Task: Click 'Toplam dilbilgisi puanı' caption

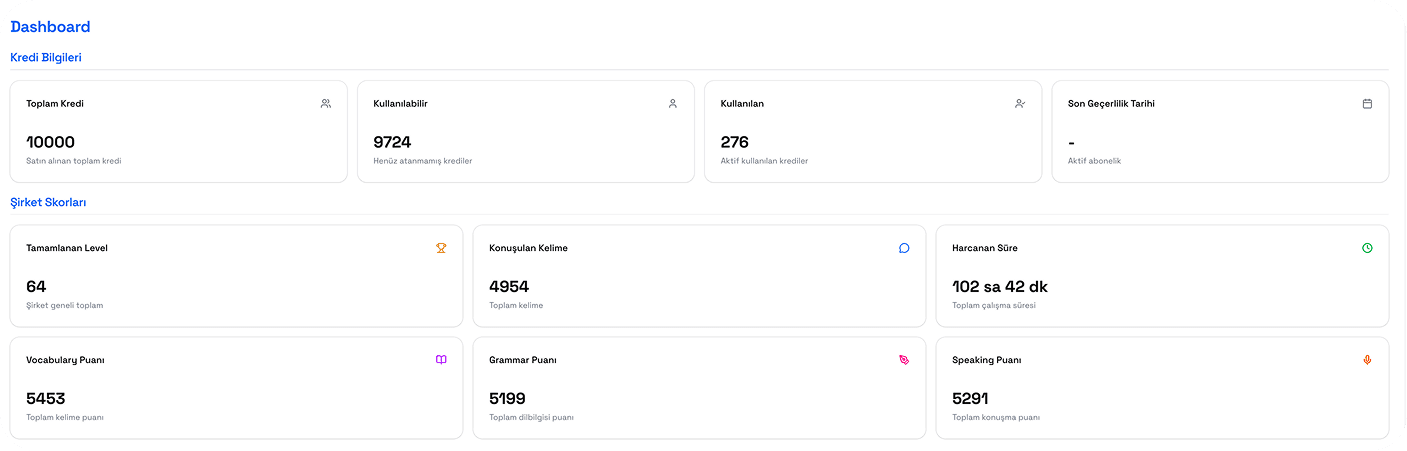Action: [531, 417]
